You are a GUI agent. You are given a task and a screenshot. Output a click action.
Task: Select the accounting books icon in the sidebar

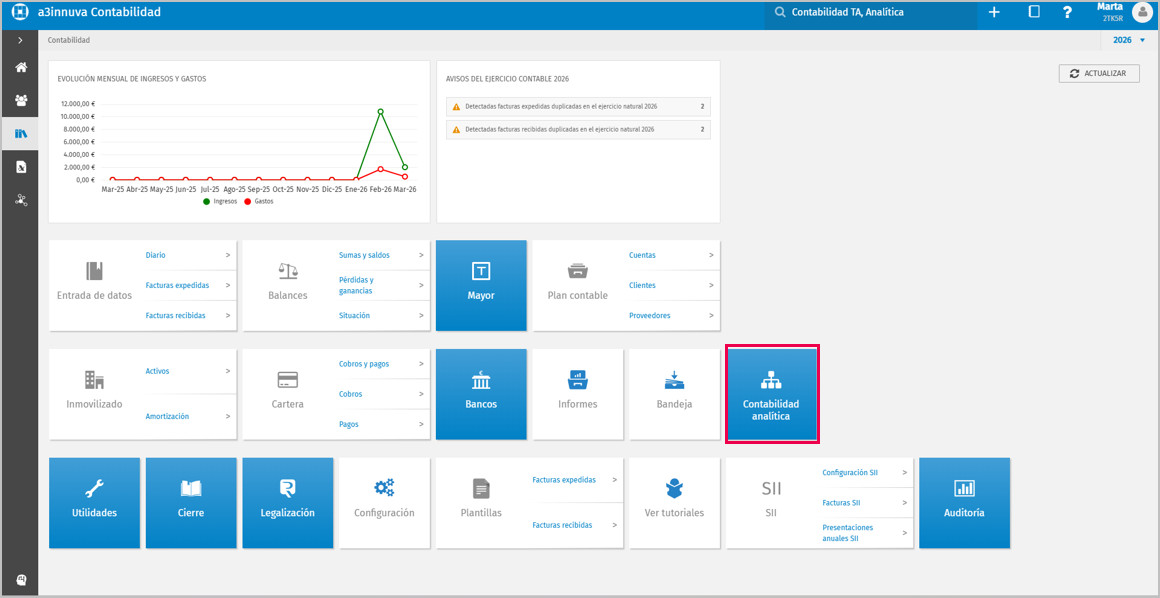click(x=21, y=133)
